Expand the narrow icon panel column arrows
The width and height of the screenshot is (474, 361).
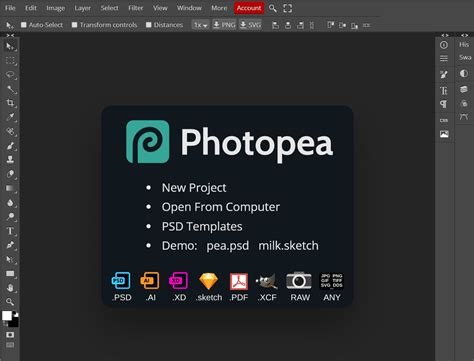click(445, 35)
